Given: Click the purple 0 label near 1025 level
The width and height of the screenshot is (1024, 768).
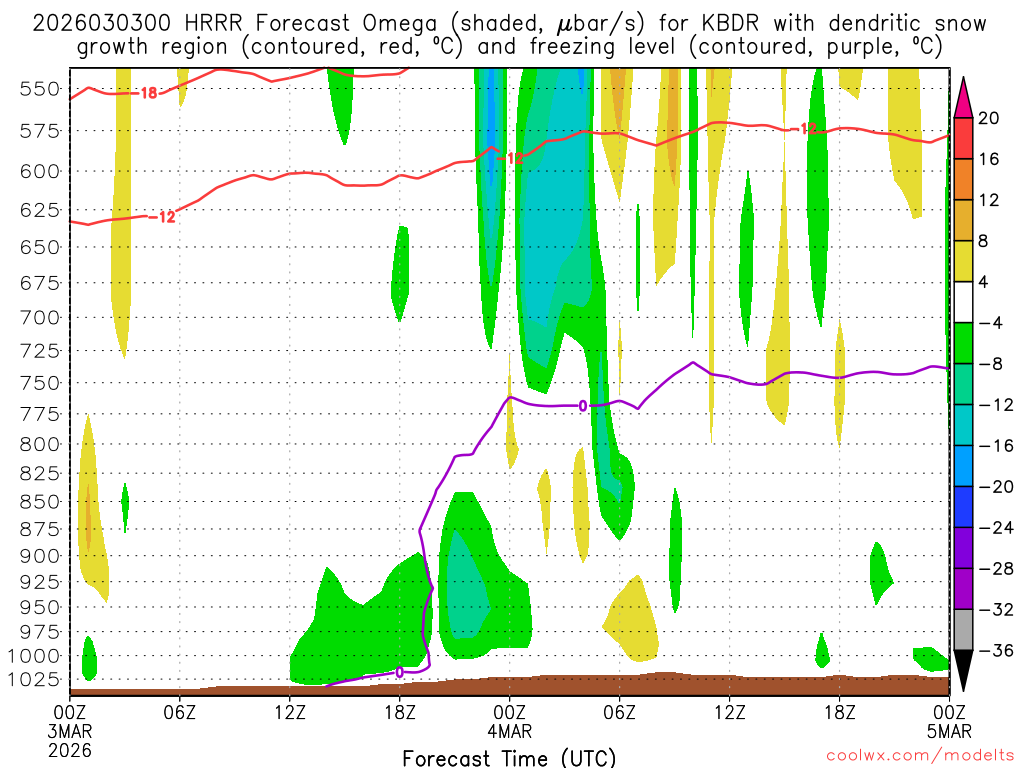Looking at the screenshot, I should (x=400, y=672).
